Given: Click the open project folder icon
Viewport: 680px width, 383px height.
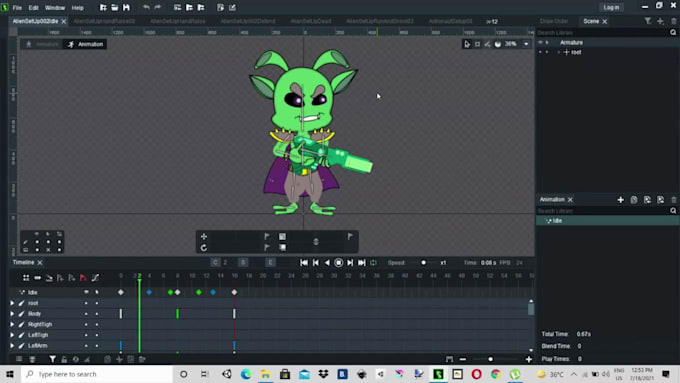Looking at the screenshot, I should pyautogui.click(x=114, y=7).
